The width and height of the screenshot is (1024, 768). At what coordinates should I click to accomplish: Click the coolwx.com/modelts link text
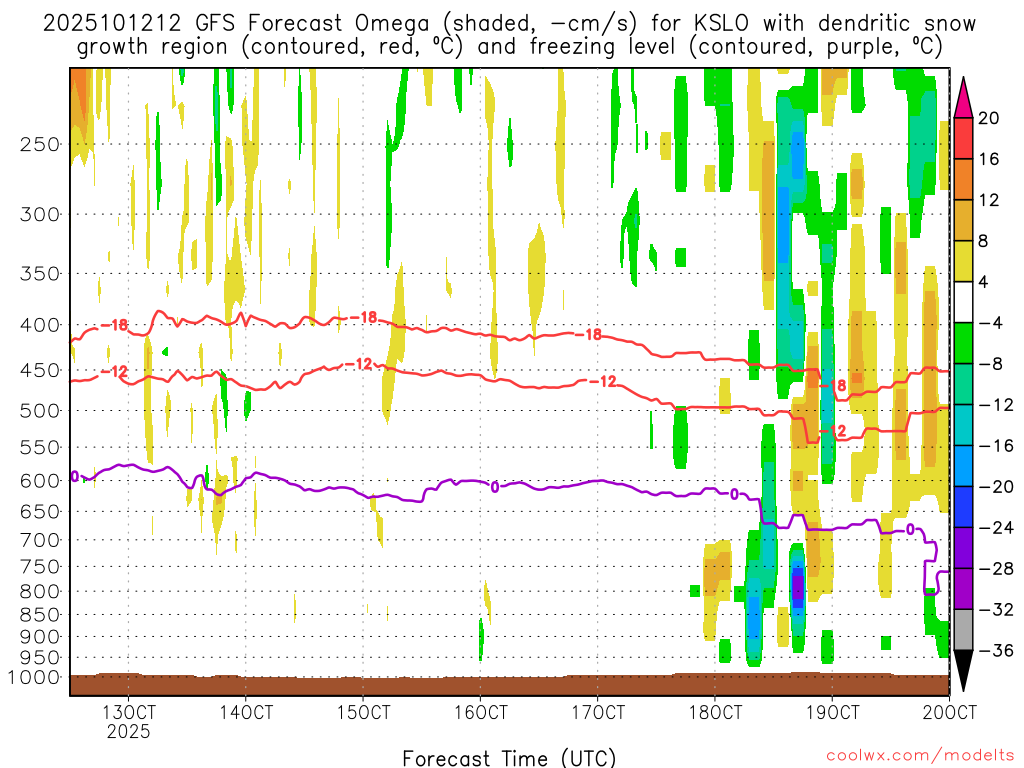click(x=920, y=756)
